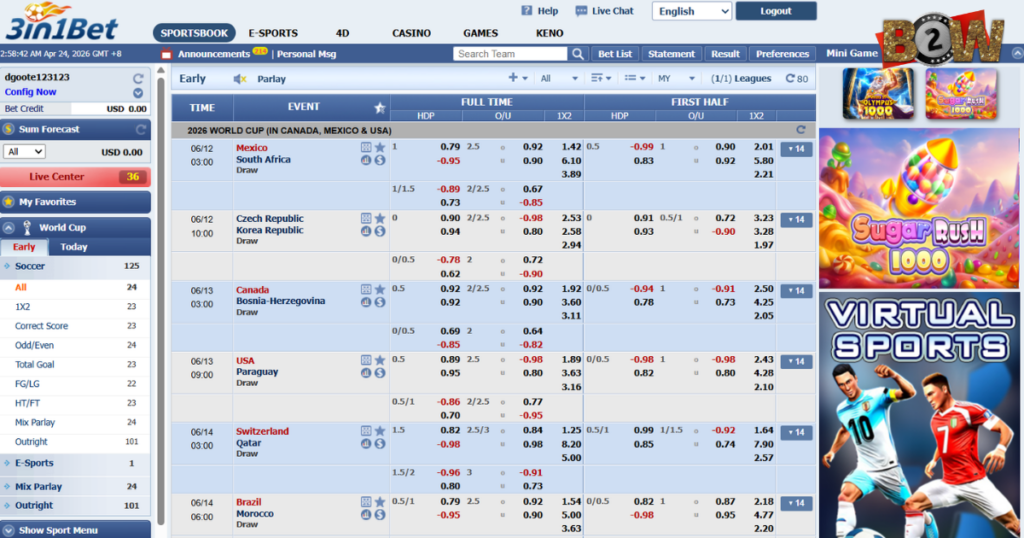Screen dimensions: 1024x538
Task: Open statistics icon for USA vs Paraguay
Action: pyautogui.click(x=366, y=373)
